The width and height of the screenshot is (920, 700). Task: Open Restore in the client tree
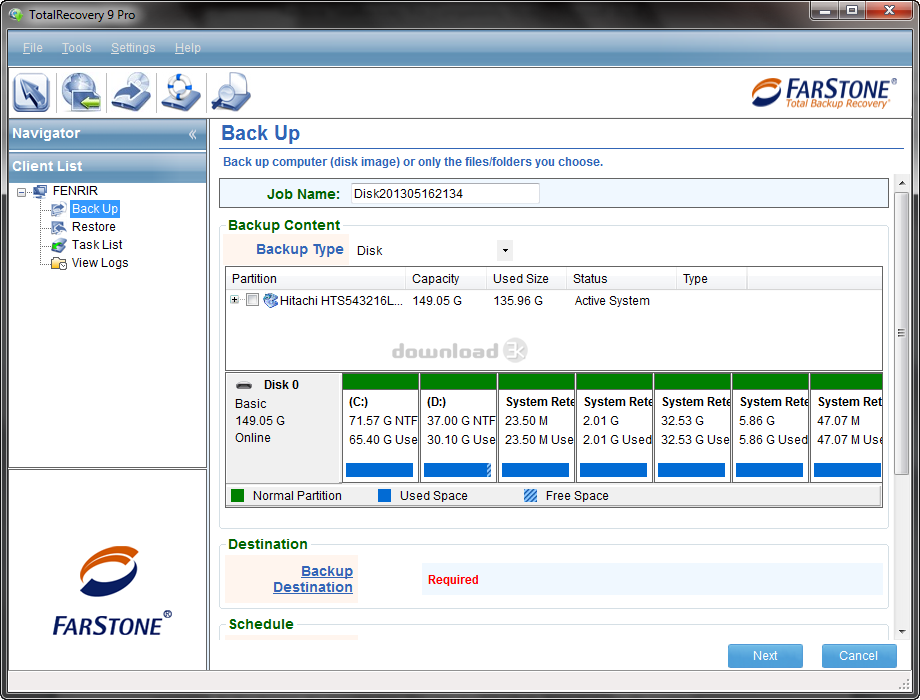pyautogui.click(x=93, y=227)
